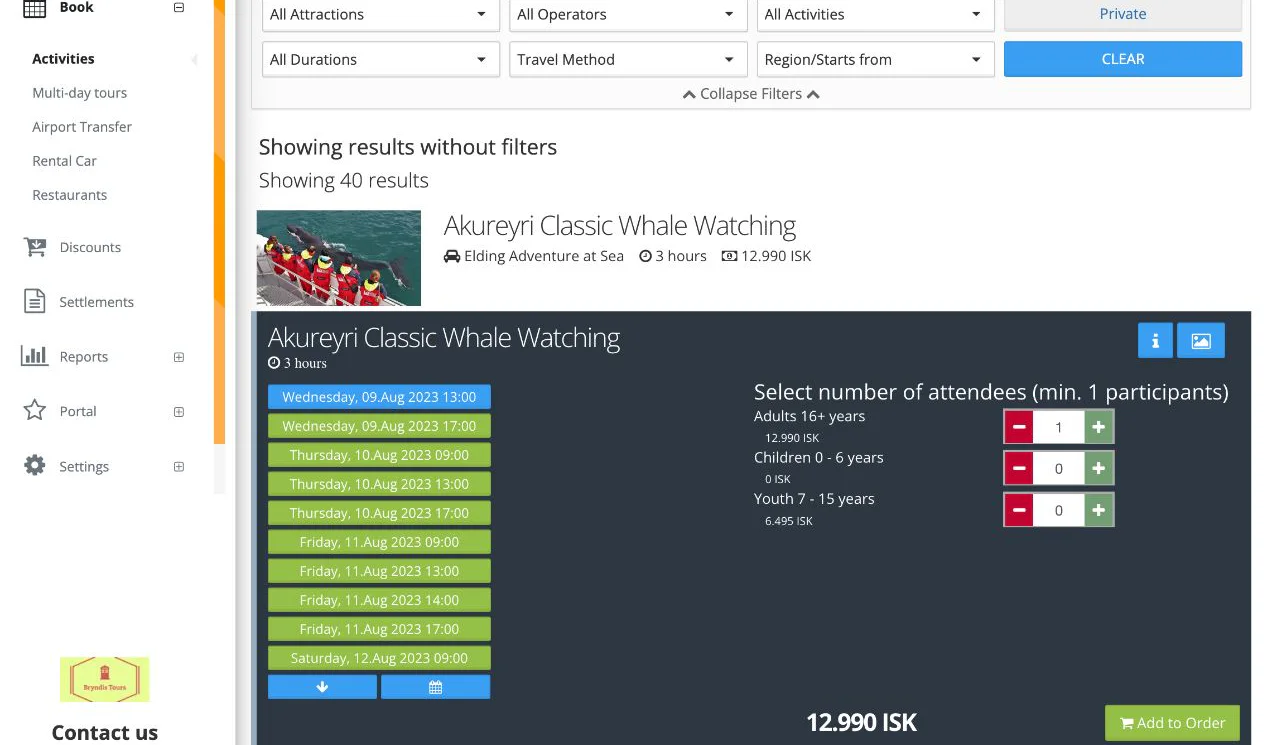This screenshot has height=745, width=1272.
Task: Expand the Portal section plus icon
Action: [x=179, y=412]
